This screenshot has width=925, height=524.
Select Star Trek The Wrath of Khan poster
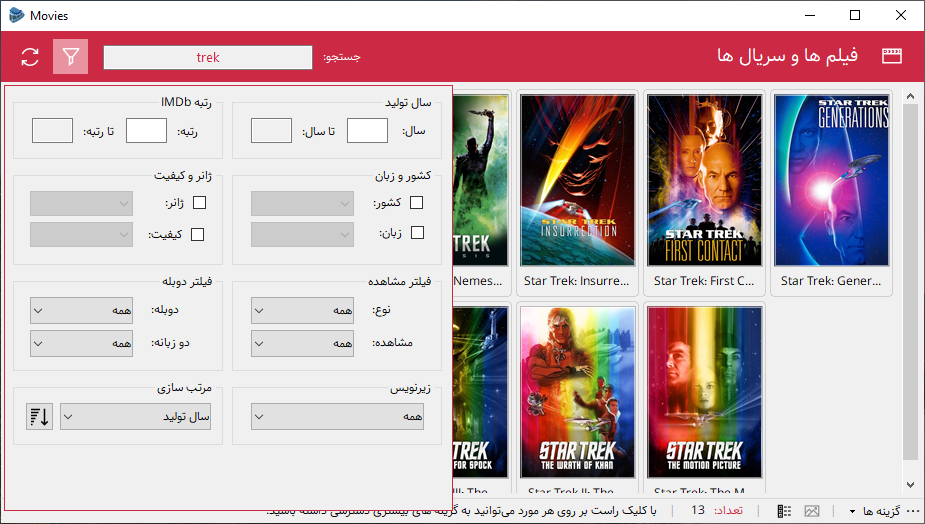[578, 392]
